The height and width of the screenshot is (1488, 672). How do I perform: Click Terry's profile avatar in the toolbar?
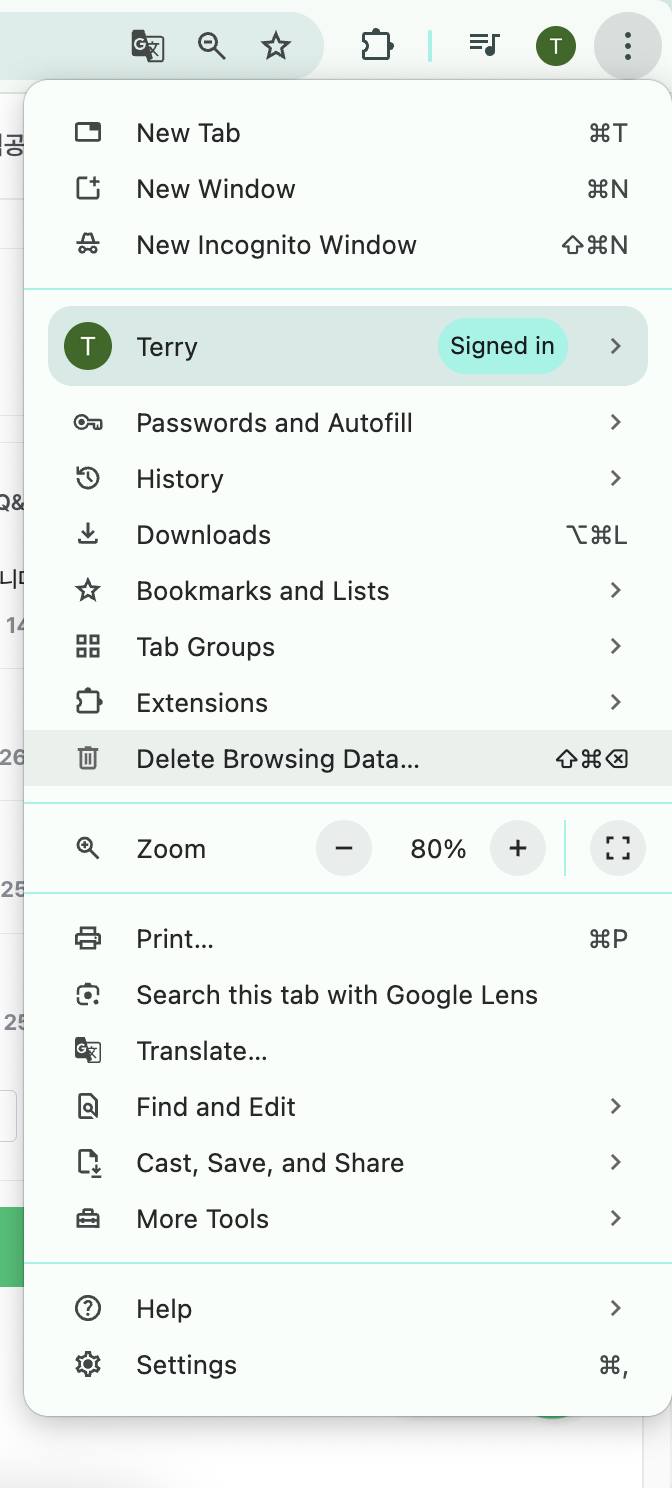point(556,45)
